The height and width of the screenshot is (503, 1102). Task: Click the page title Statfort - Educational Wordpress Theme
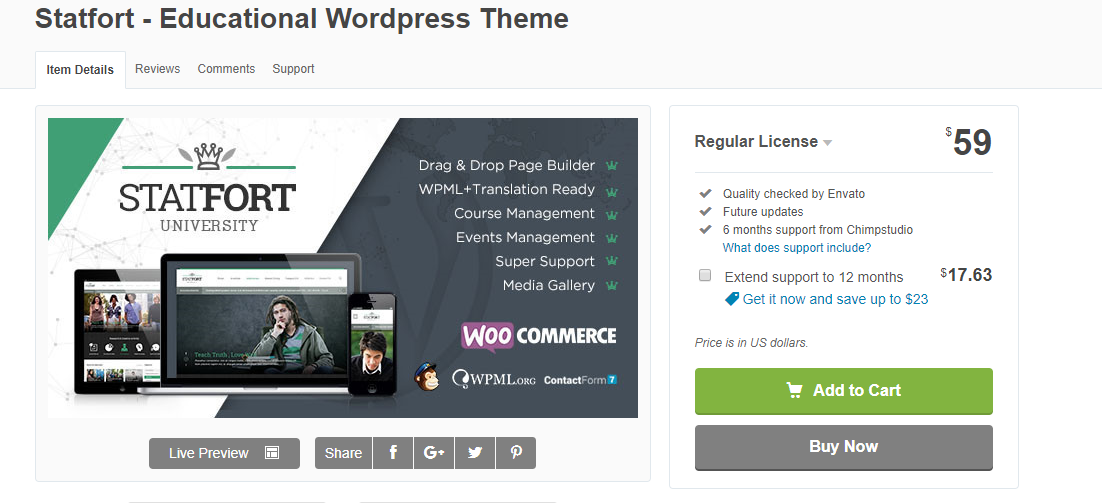click(x=302, y=18)
